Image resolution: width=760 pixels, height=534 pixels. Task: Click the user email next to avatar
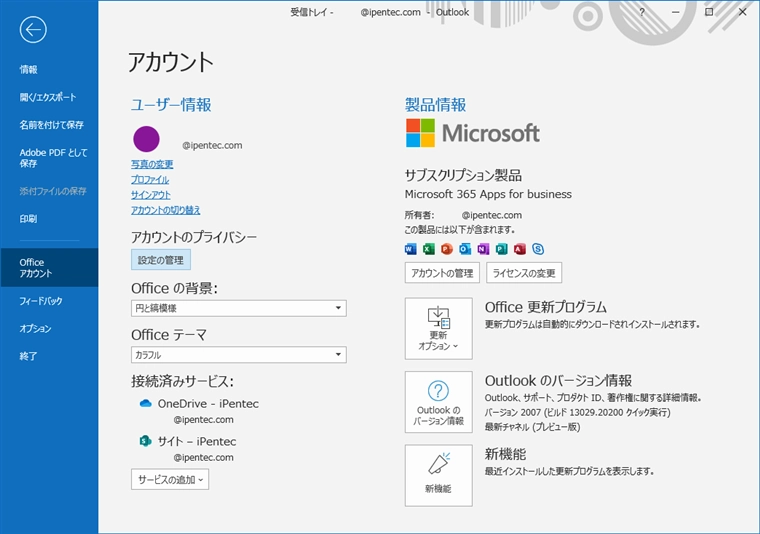(212, 145)
